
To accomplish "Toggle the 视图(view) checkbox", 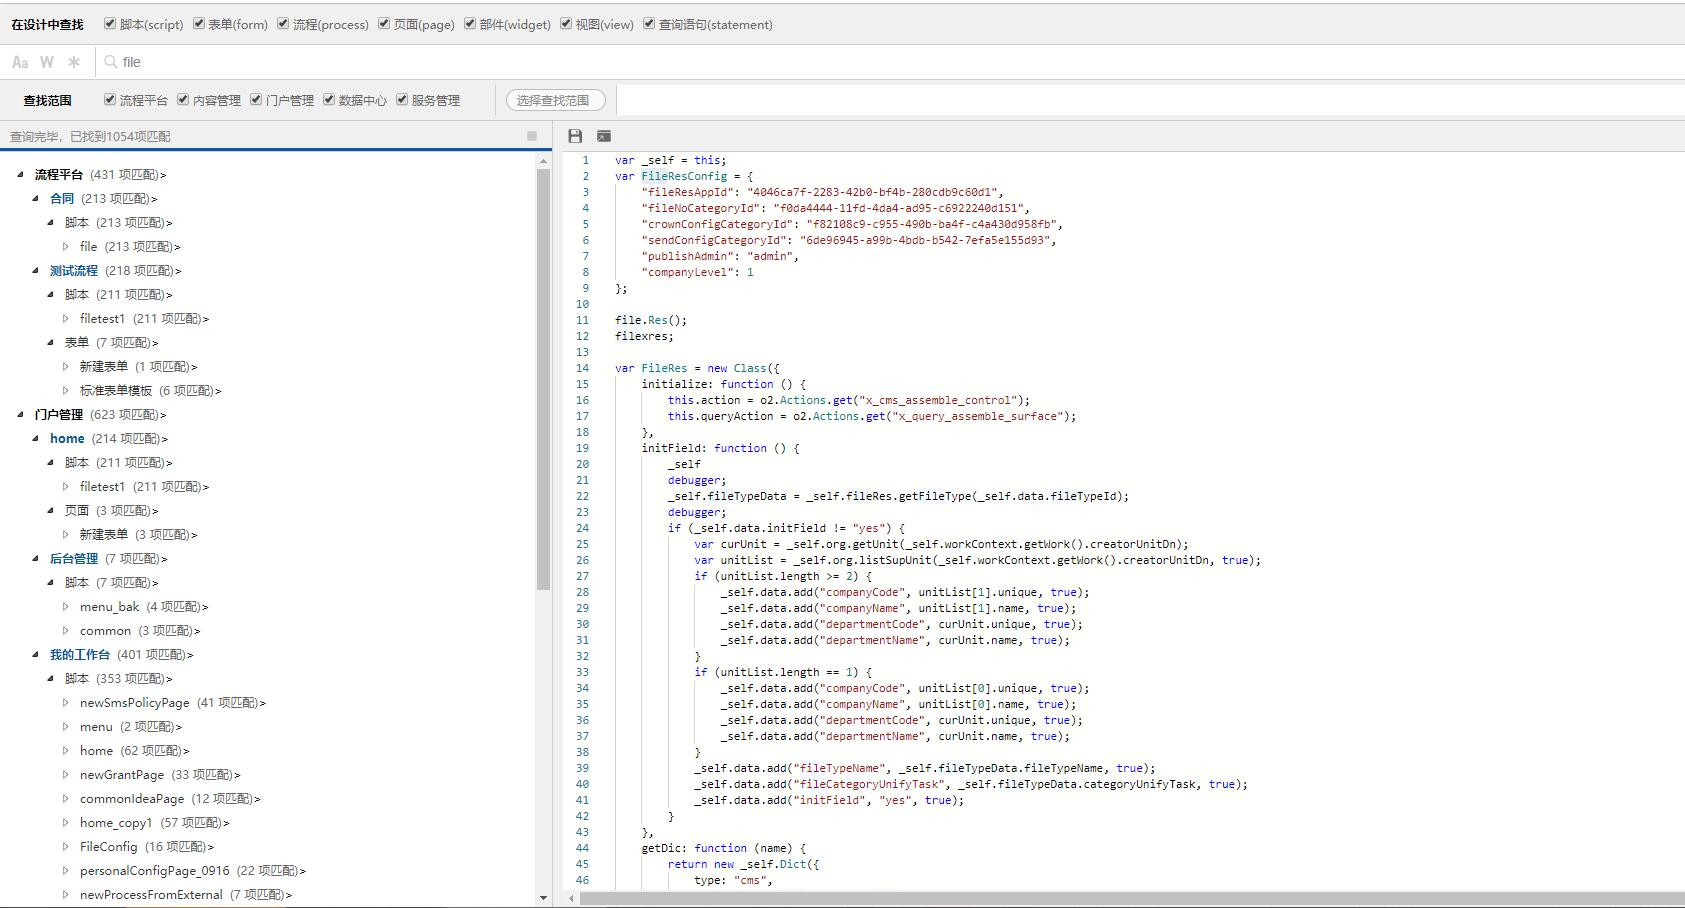I will coord(566,24).
